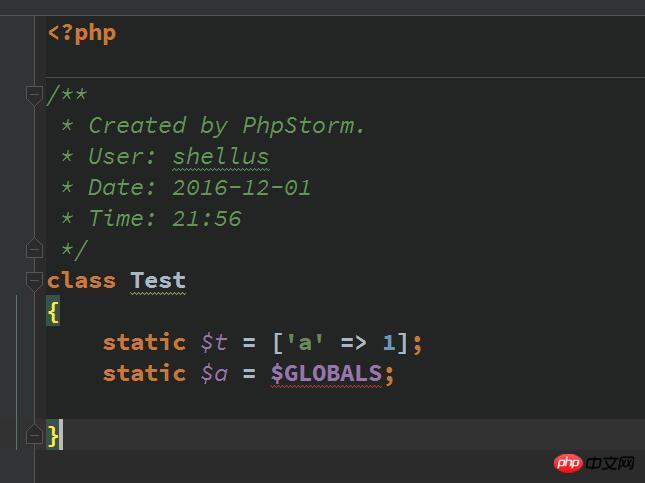The width and height of the screenshot is (645, 483).
Task: Collapse the Test class using its fold marker
Action: pos(34,277)
